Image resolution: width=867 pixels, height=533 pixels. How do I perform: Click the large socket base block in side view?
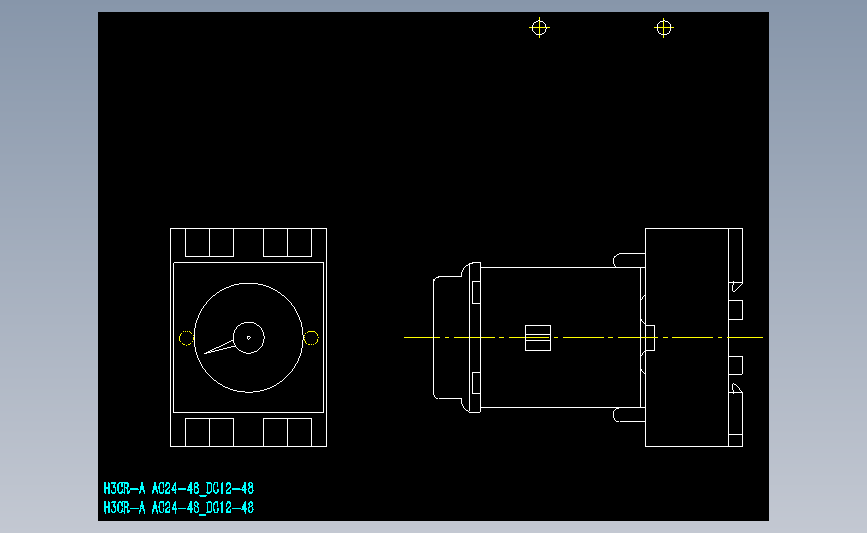coord(687,337)
